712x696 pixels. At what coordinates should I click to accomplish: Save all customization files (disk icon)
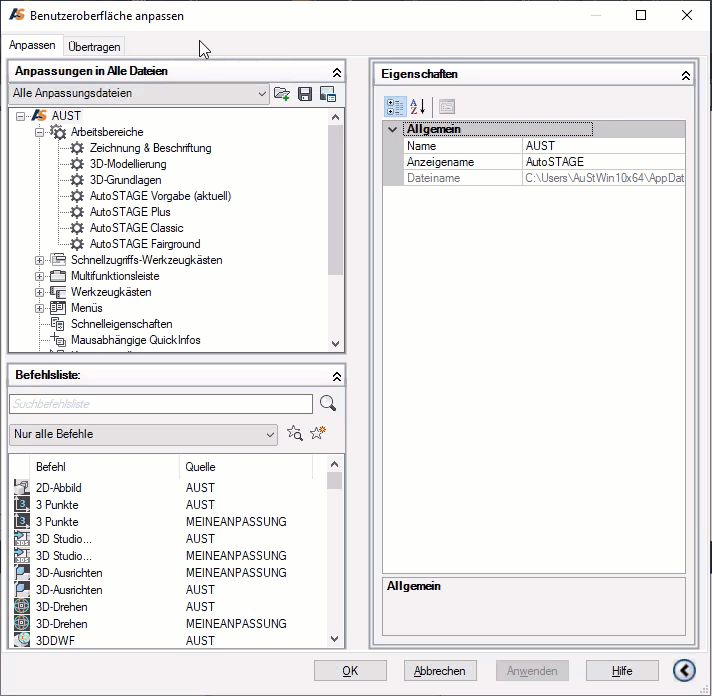click(x=305, y=94)
